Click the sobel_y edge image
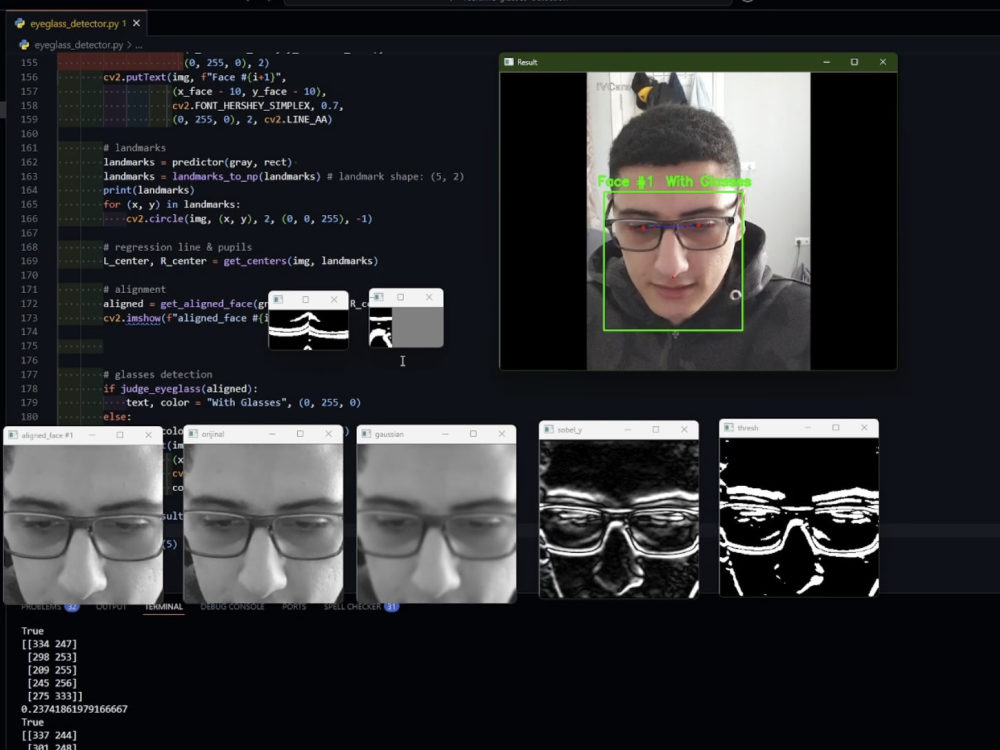Screen dimensions: 1000x750 619,518
